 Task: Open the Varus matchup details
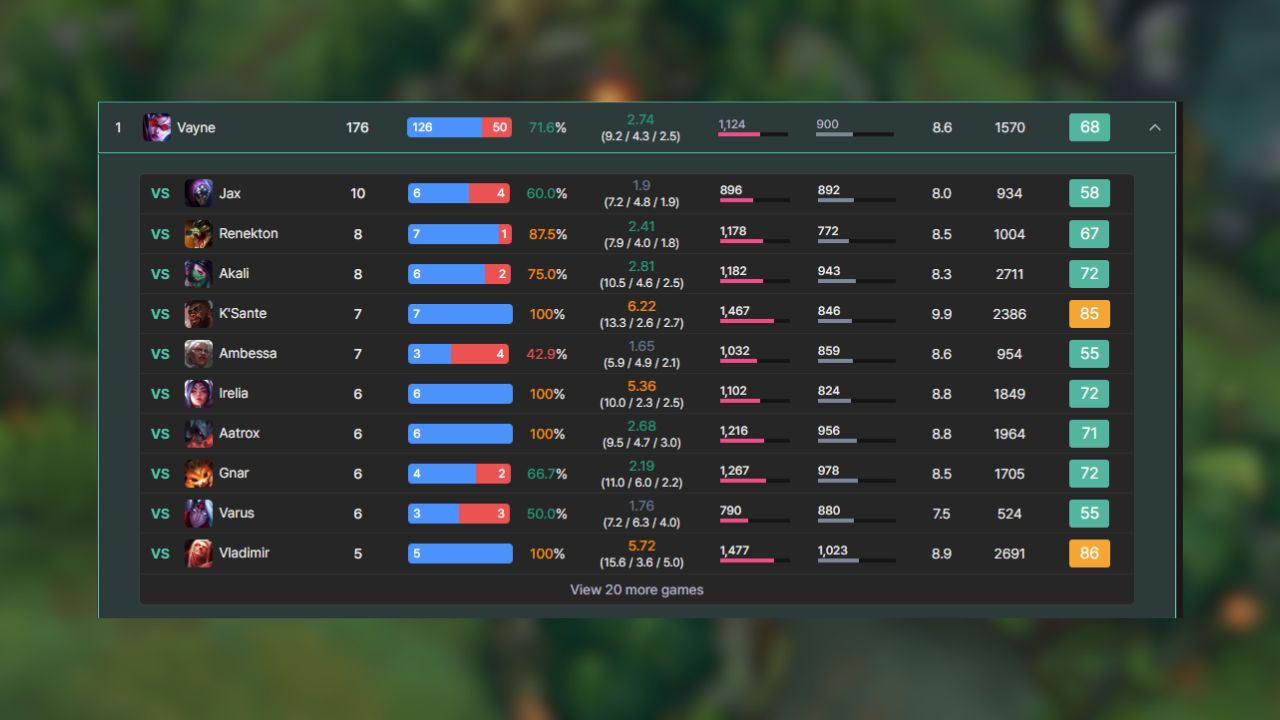click(x=640, y=513)
